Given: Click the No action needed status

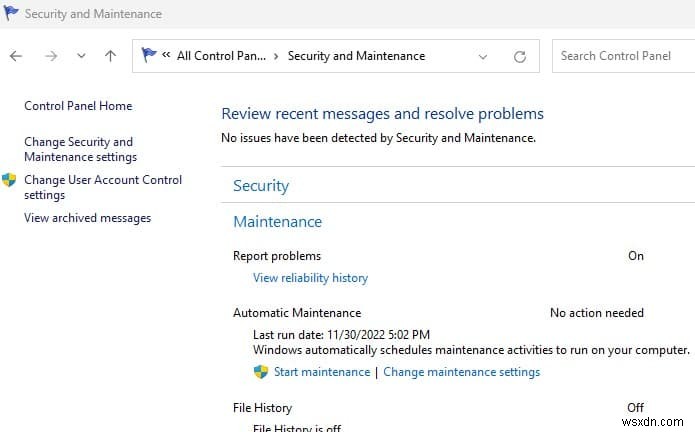Looking at the screenshot, I should pos(597,313).
